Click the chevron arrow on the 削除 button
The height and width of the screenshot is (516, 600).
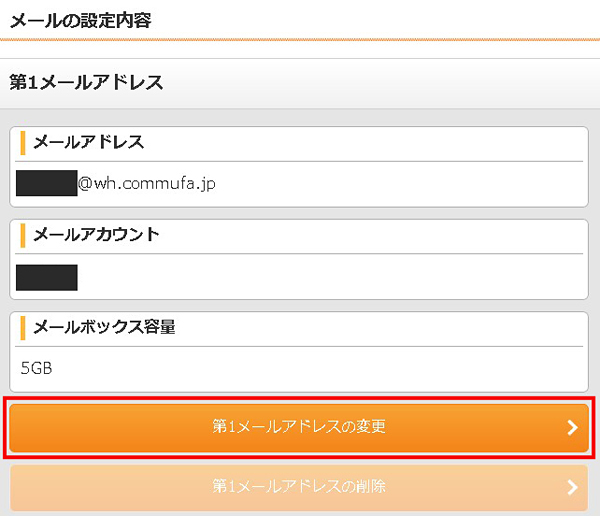point(572,488)
